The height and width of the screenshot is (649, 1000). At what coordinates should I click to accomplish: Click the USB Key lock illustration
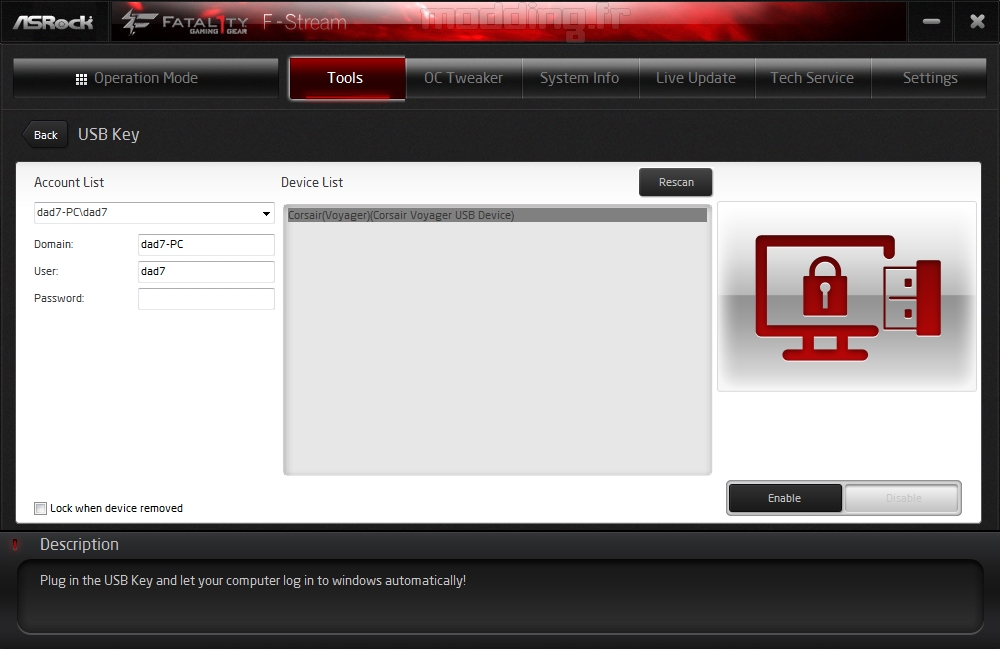click(847, 296)
